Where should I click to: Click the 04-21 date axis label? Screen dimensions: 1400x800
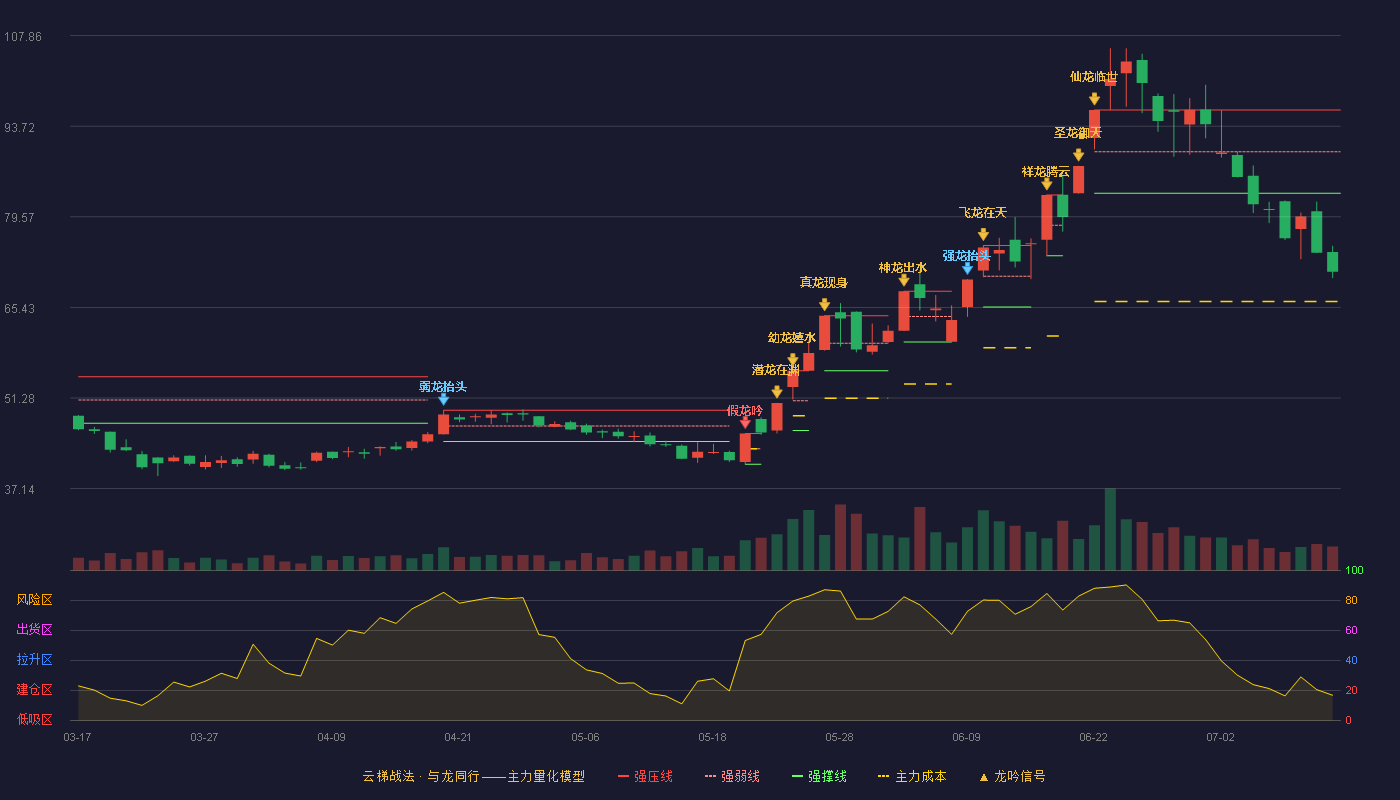(458, 737)
